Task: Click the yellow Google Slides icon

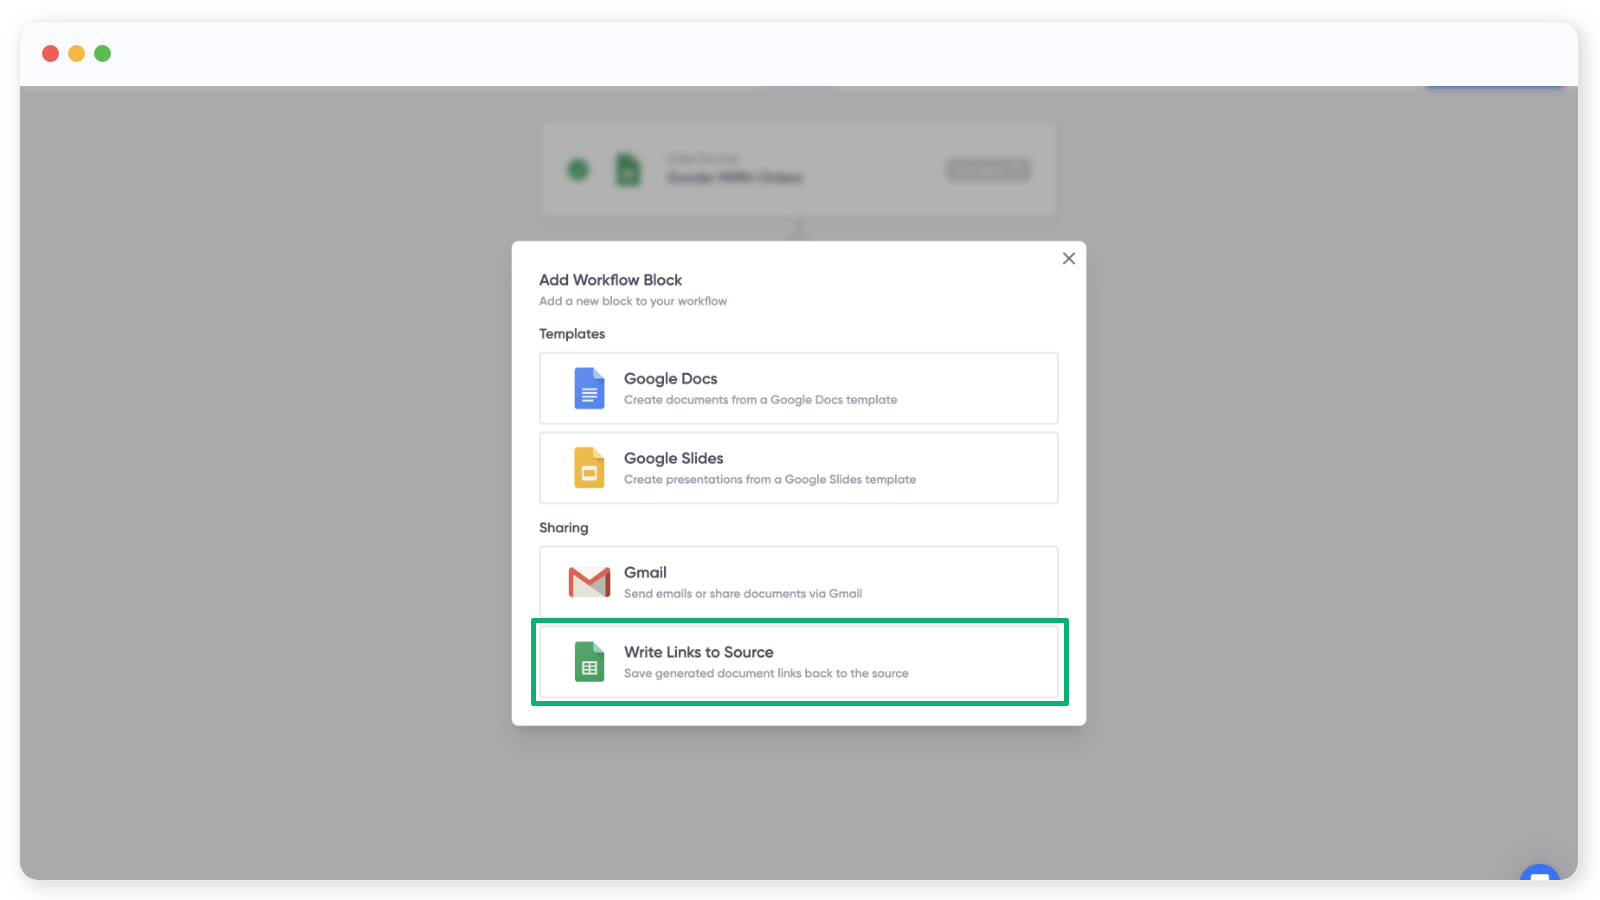Action: [589, 468]
